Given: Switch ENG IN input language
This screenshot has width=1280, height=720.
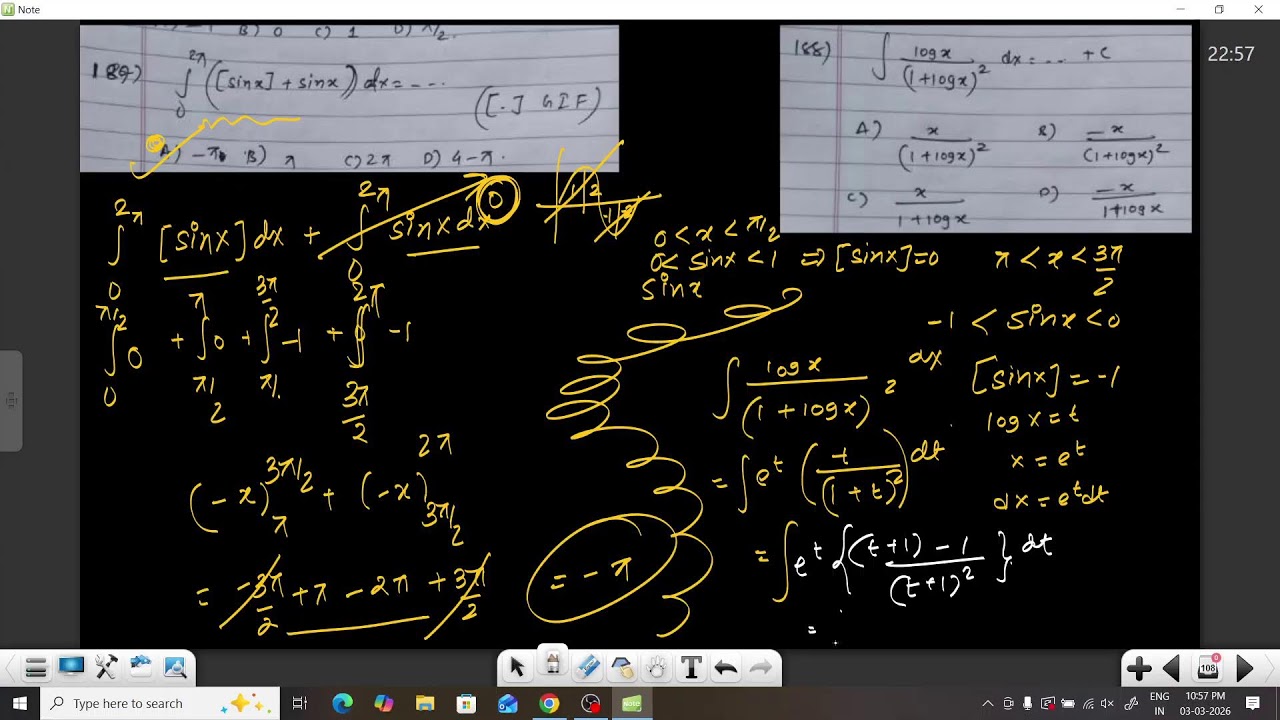Looking at the screenshot, I should coord(1160,703).
